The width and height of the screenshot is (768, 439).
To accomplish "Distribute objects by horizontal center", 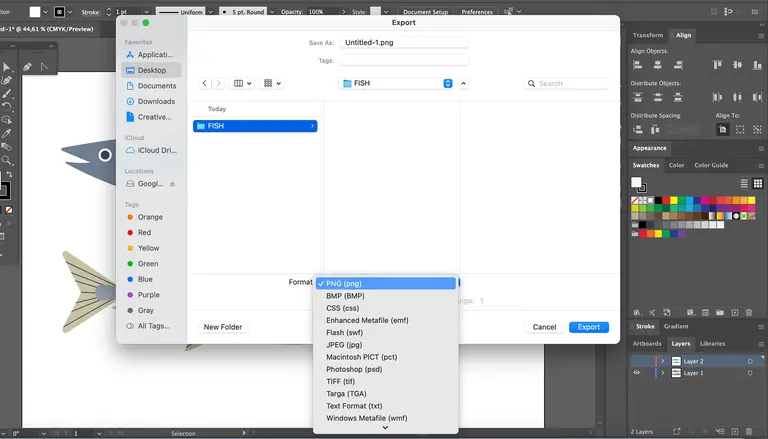I will (738, 97).
